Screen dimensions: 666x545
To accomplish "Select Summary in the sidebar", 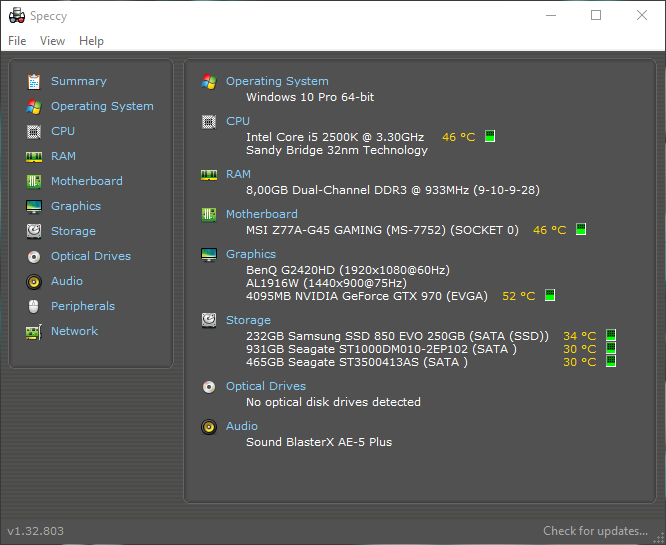I will [79, 81].
